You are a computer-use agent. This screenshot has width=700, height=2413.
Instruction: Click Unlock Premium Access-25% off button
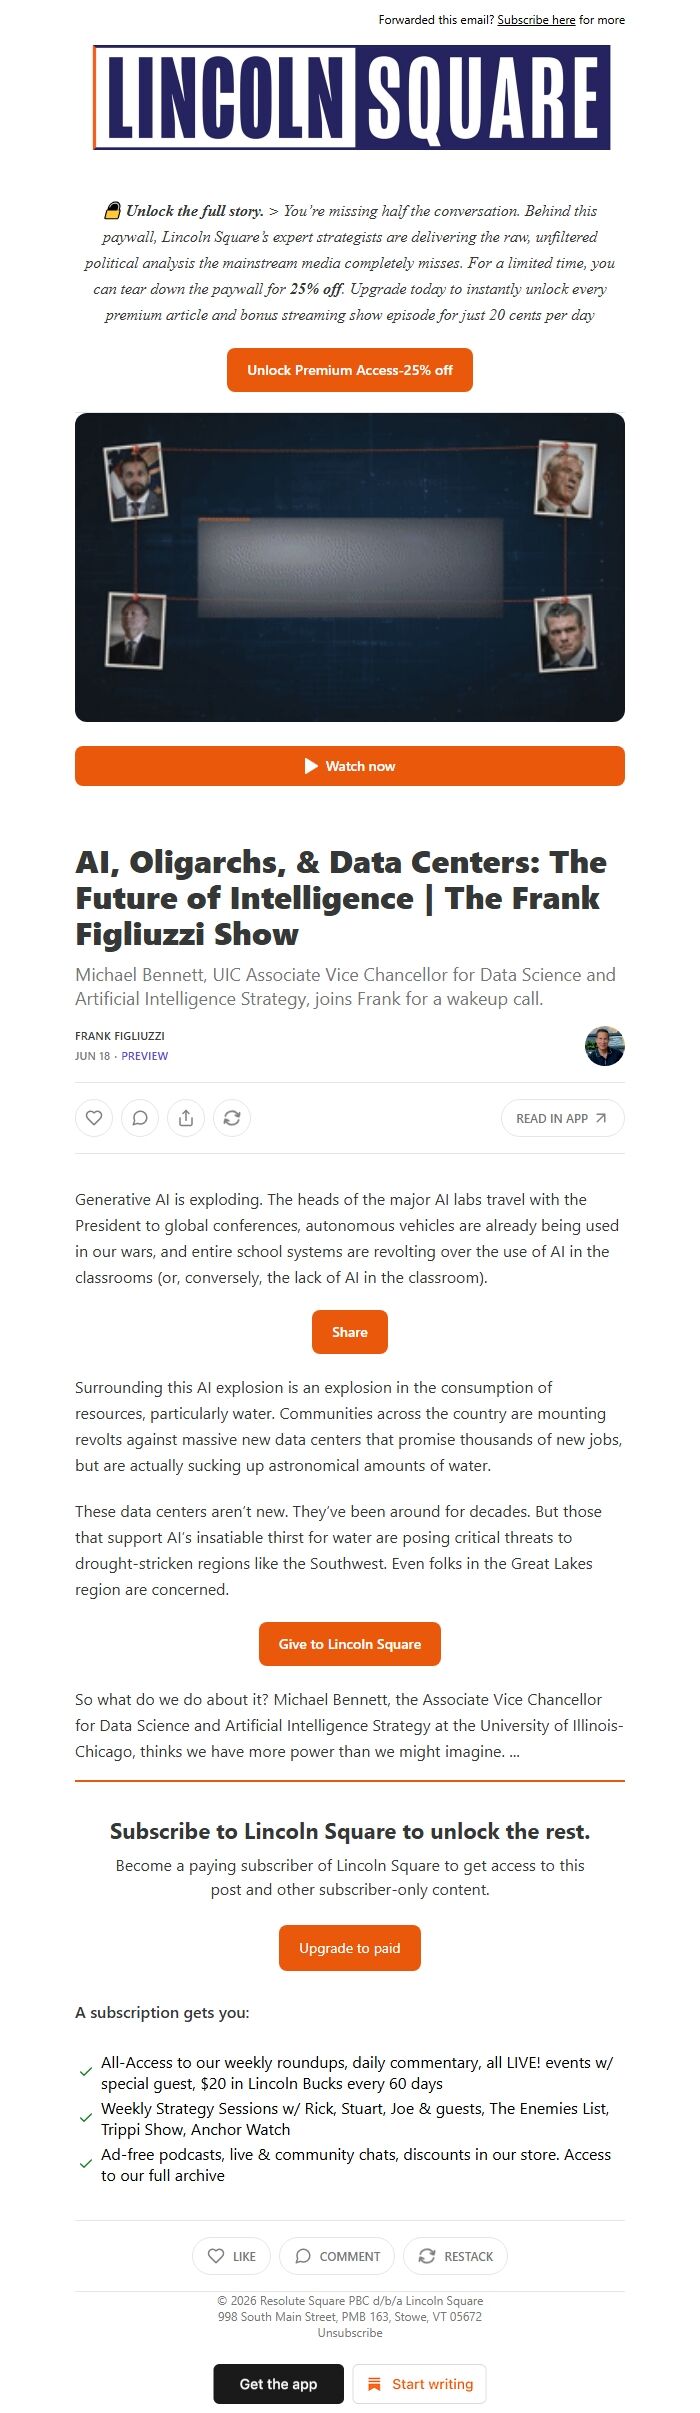pos(350,370)
